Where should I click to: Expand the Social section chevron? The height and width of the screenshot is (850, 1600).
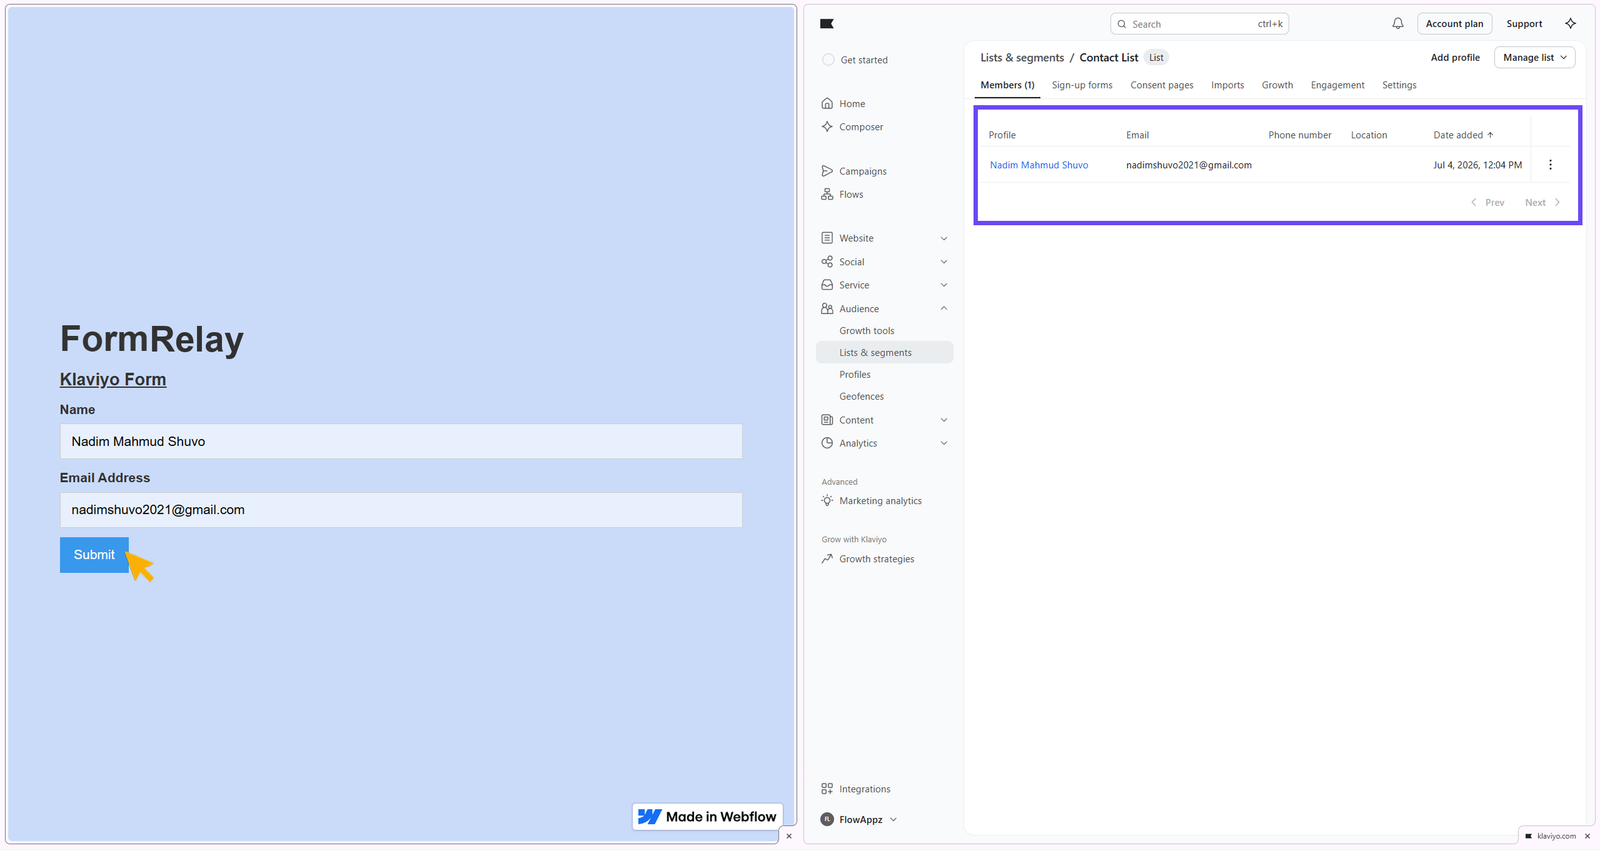click(944, 262)
